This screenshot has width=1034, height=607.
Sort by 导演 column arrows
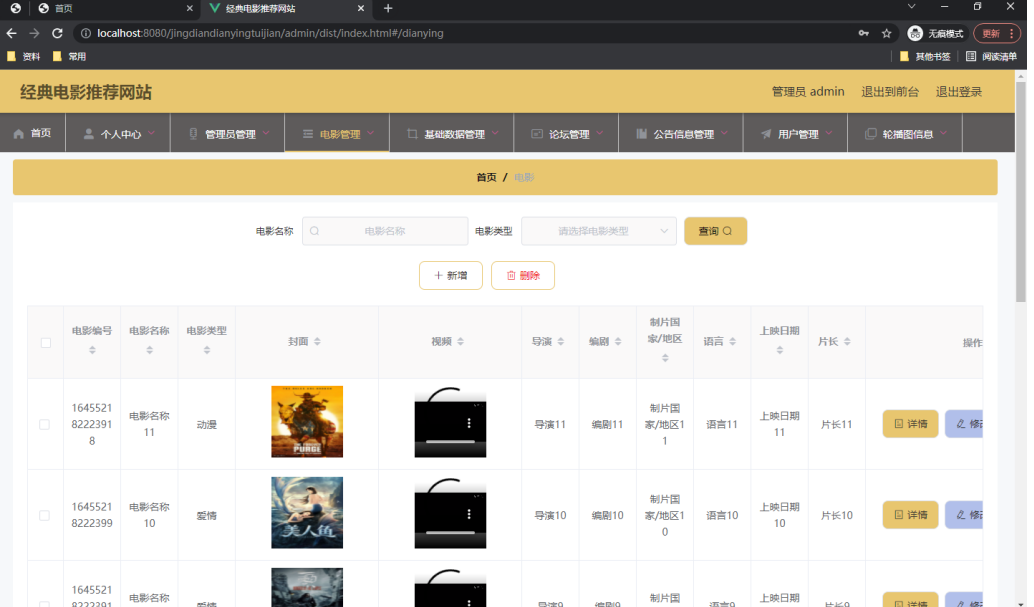pos(561,341)
